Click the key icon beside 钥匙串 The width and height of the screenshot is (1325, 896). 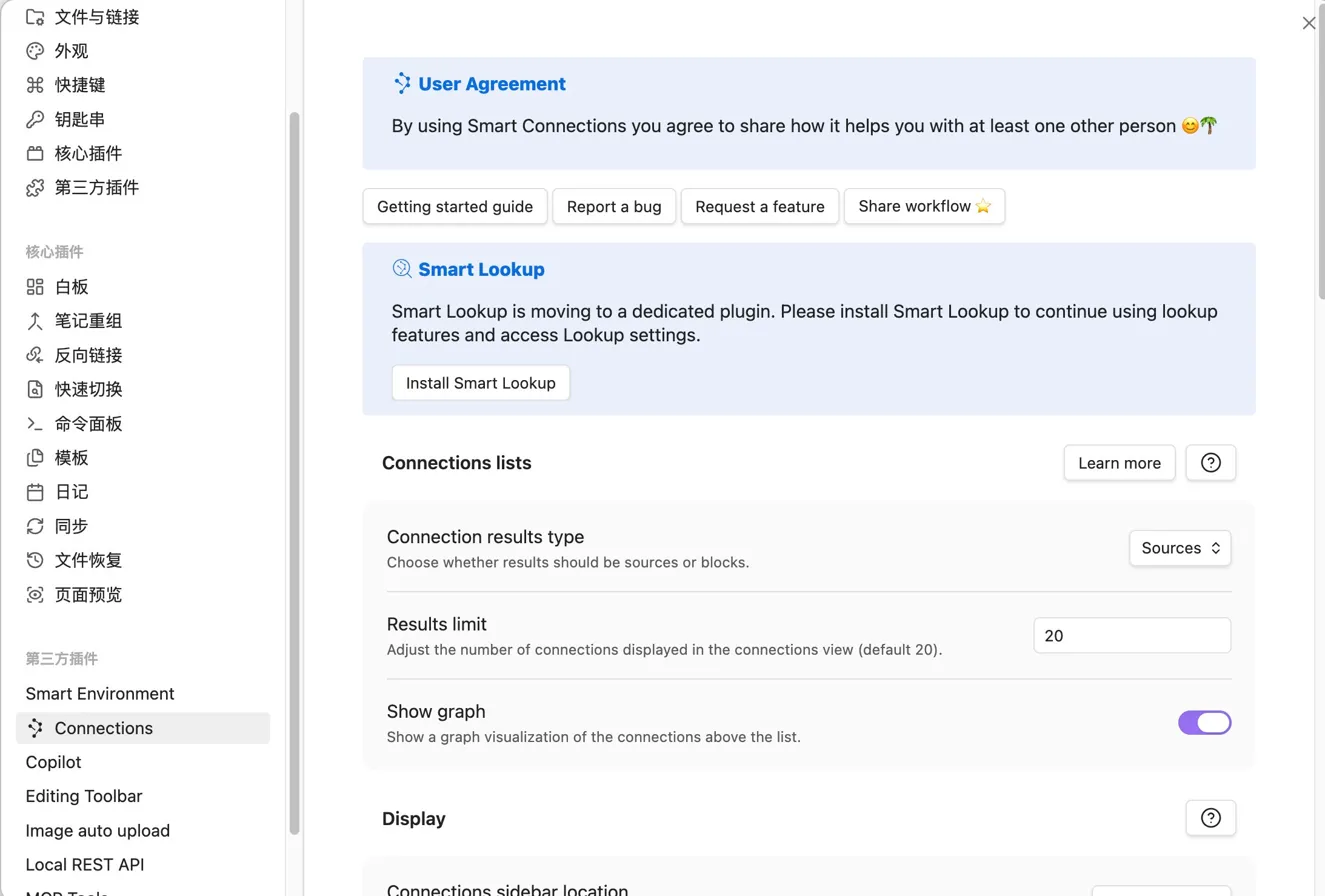35,119
